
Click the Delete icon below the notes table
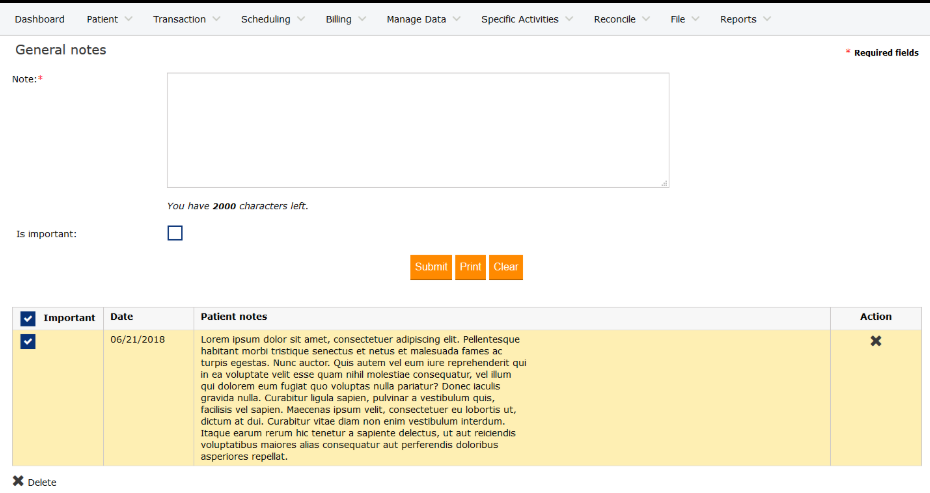18,481
